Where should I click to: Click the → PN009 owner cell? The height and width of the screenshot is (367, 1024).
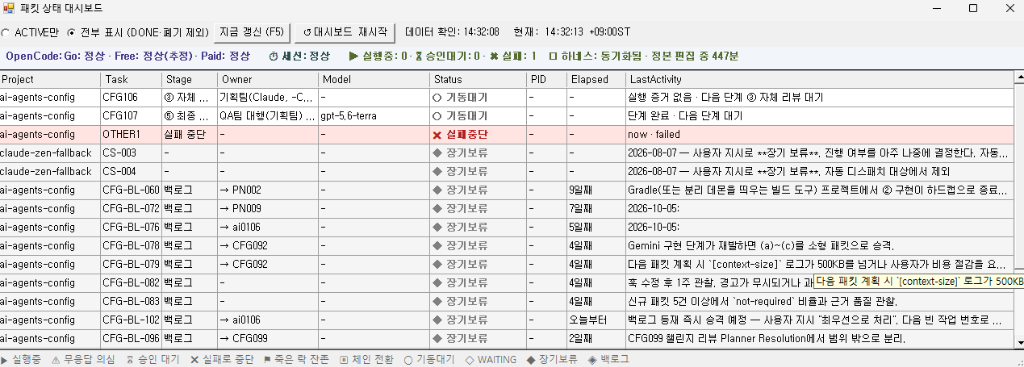(x=268, y=209)
